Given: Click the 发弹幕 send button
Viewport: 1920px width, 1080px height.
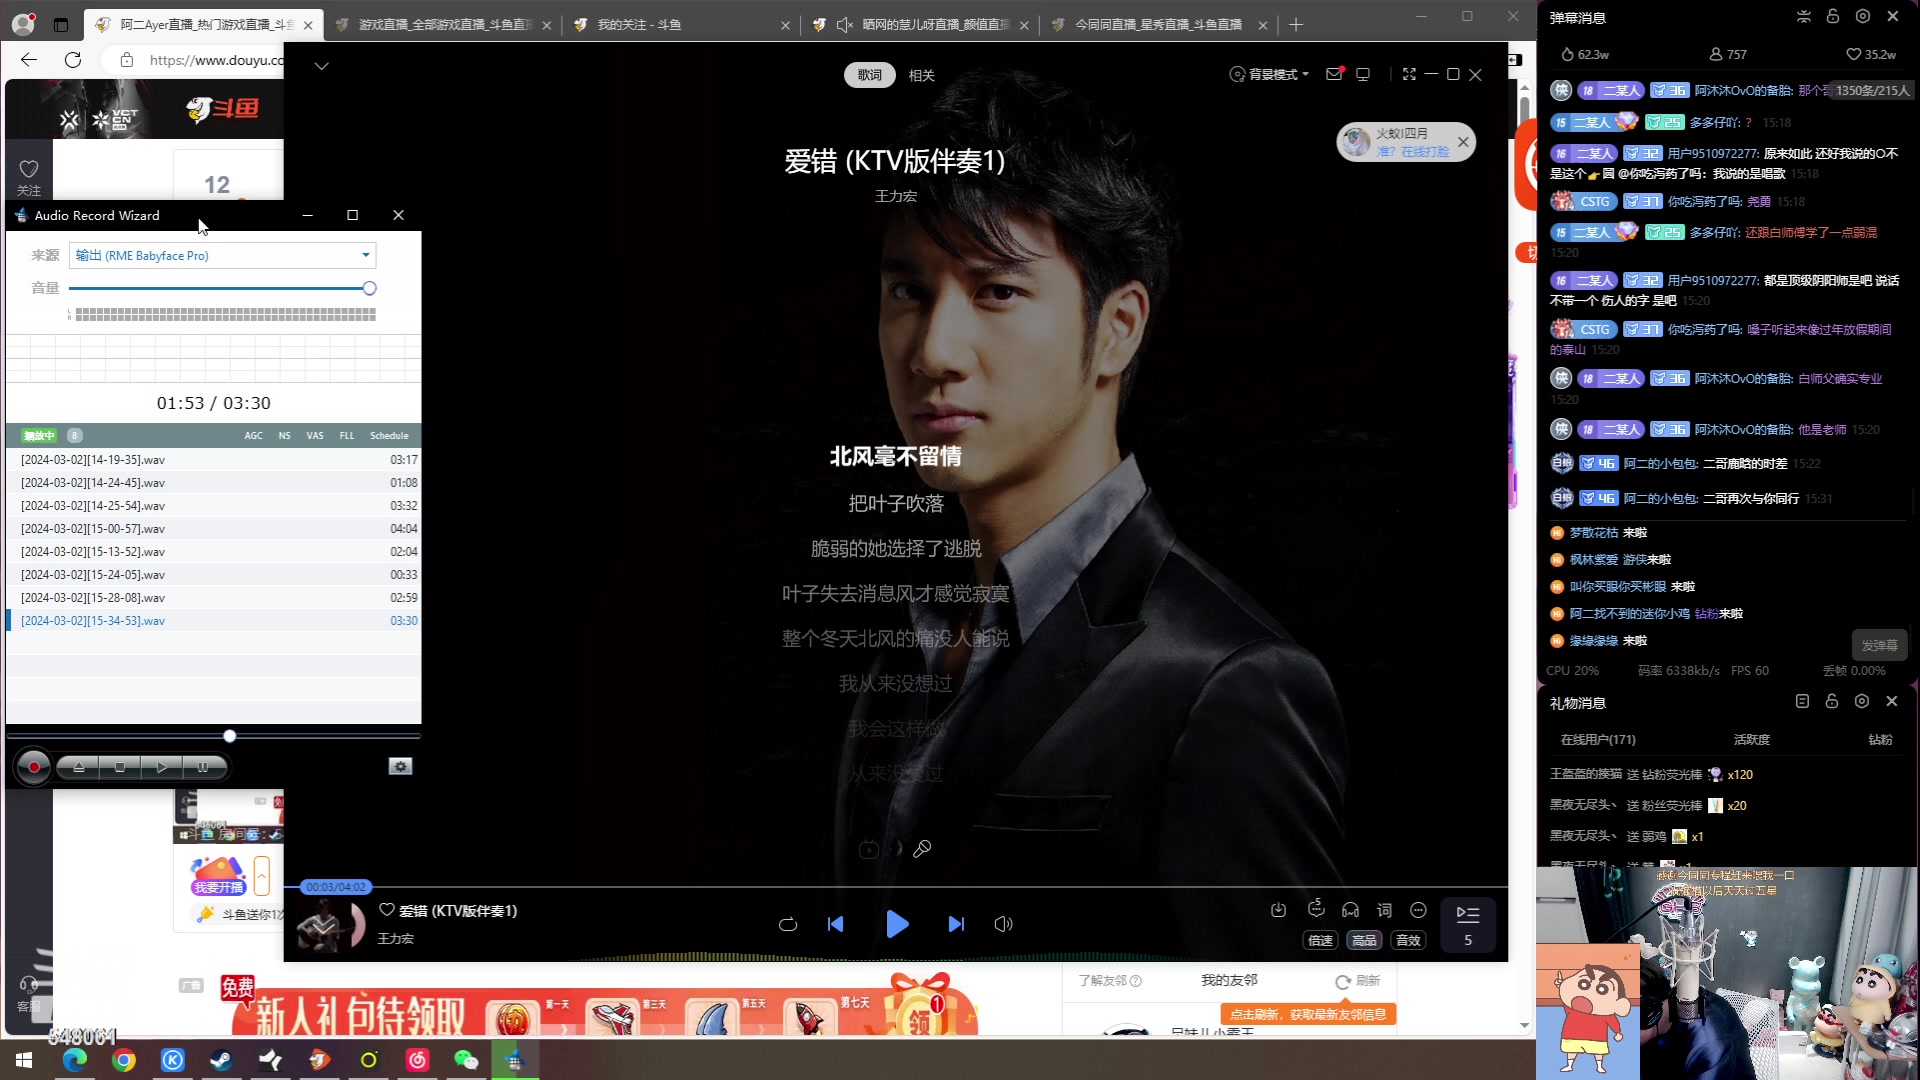Looking at the screenshot, I should coord(1879,646).
